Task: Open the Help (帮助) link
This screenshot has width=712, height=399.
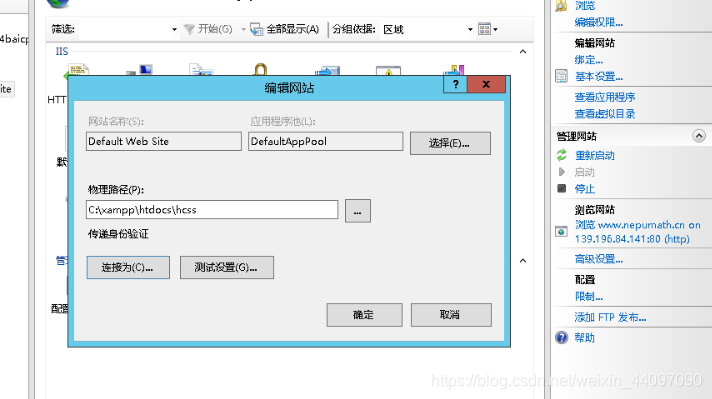Action: (x=584, y=338)
